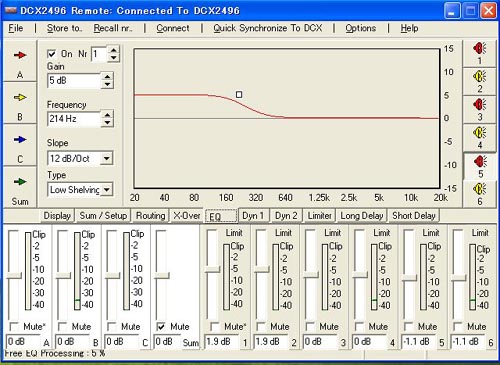This screenshot has width=500, height=365.
Task: Open the Options menu
Action: (360, 28)
